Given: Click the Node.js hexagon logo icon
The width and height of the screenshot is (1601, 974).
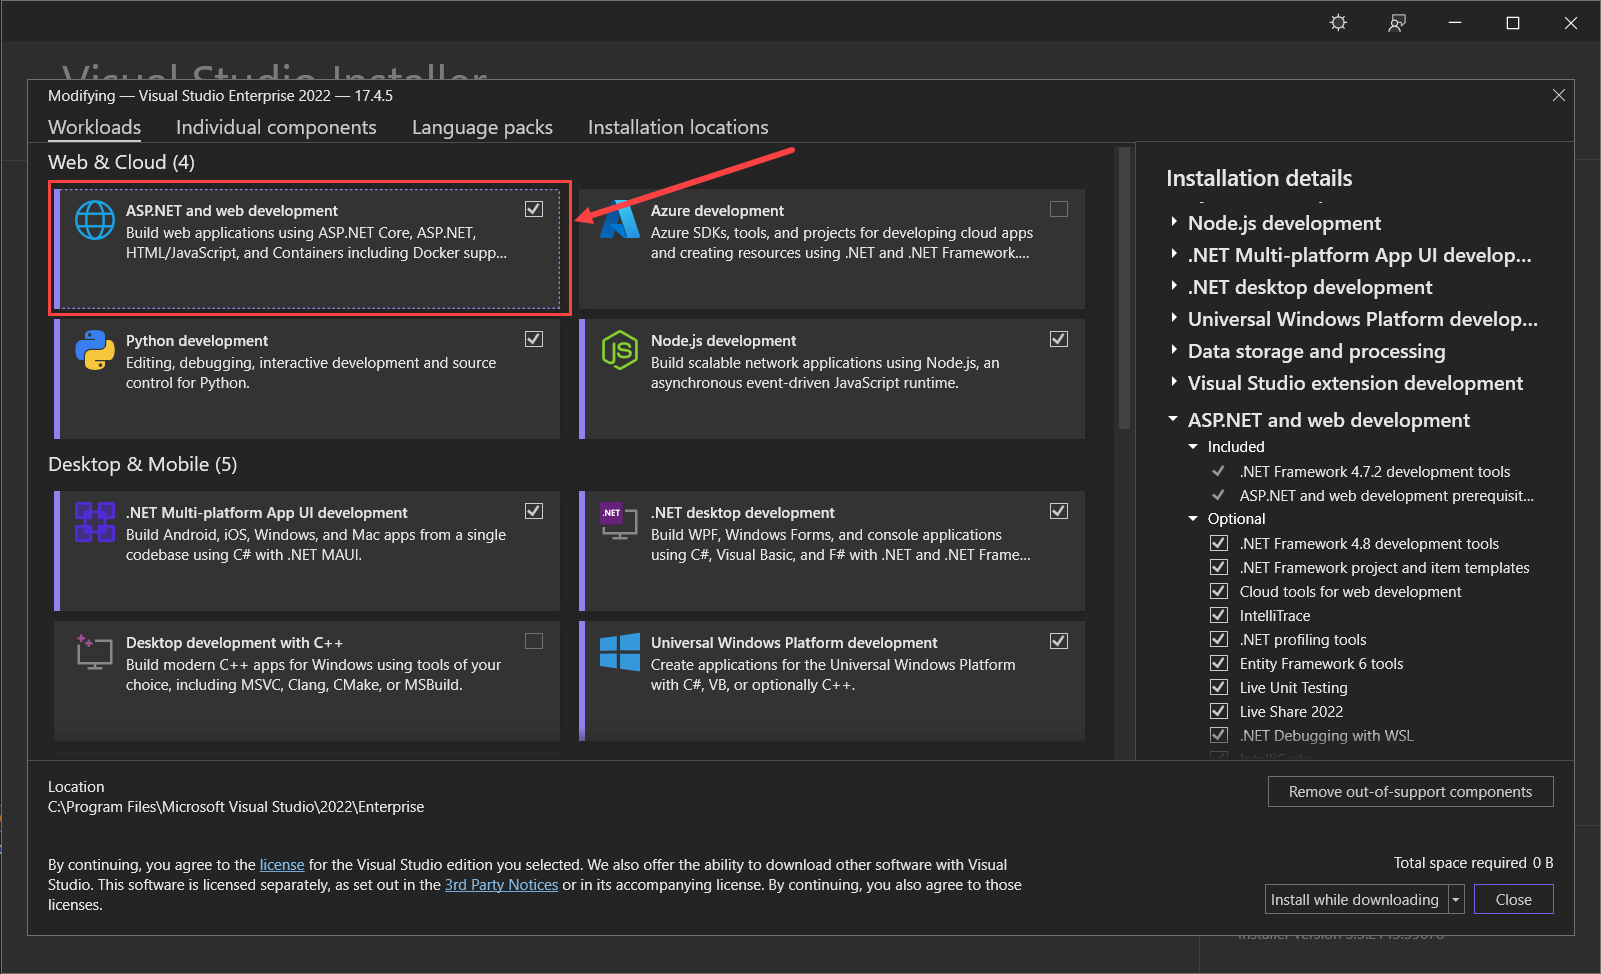Looking at the screenshot, I should [x=620, y=350].
